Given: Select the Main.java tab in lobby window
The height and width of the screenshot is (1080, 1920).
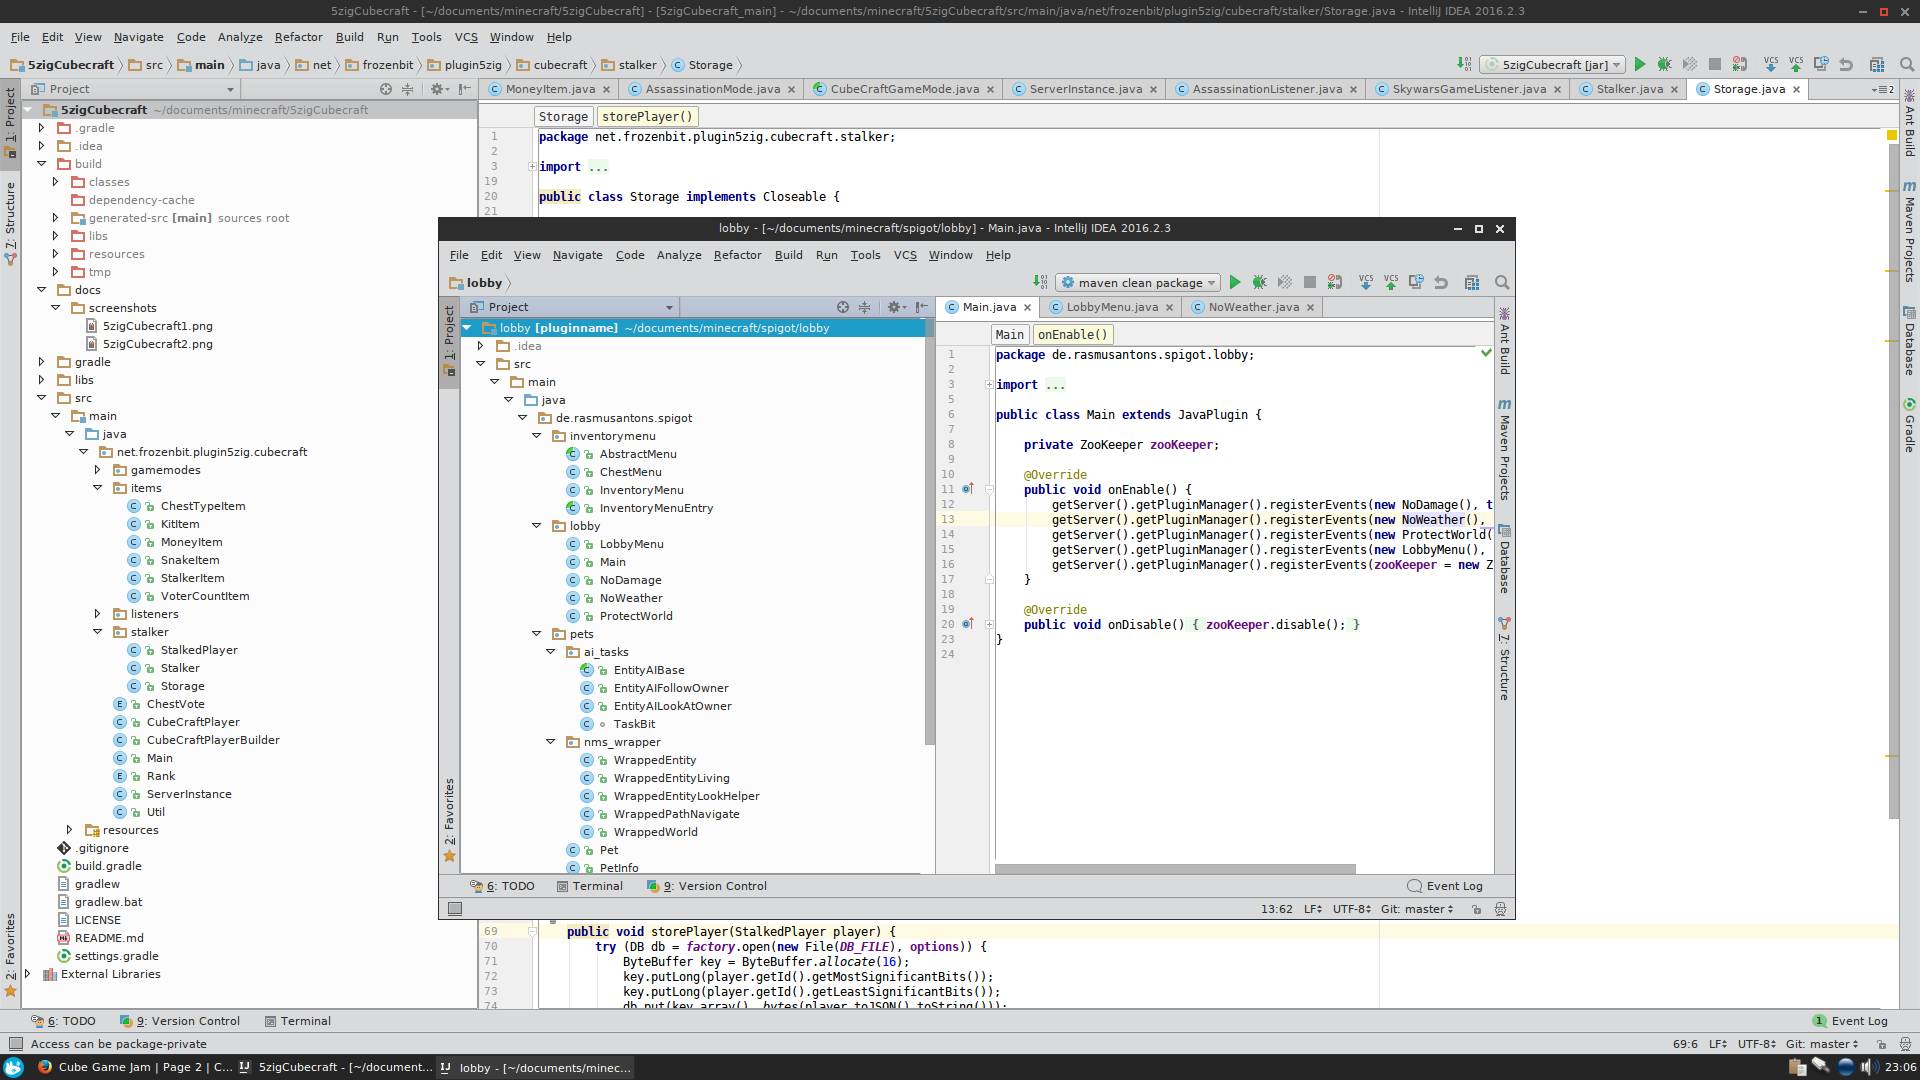Looking at the screenshot, I should pyautogui.click(x=989, y=307).
